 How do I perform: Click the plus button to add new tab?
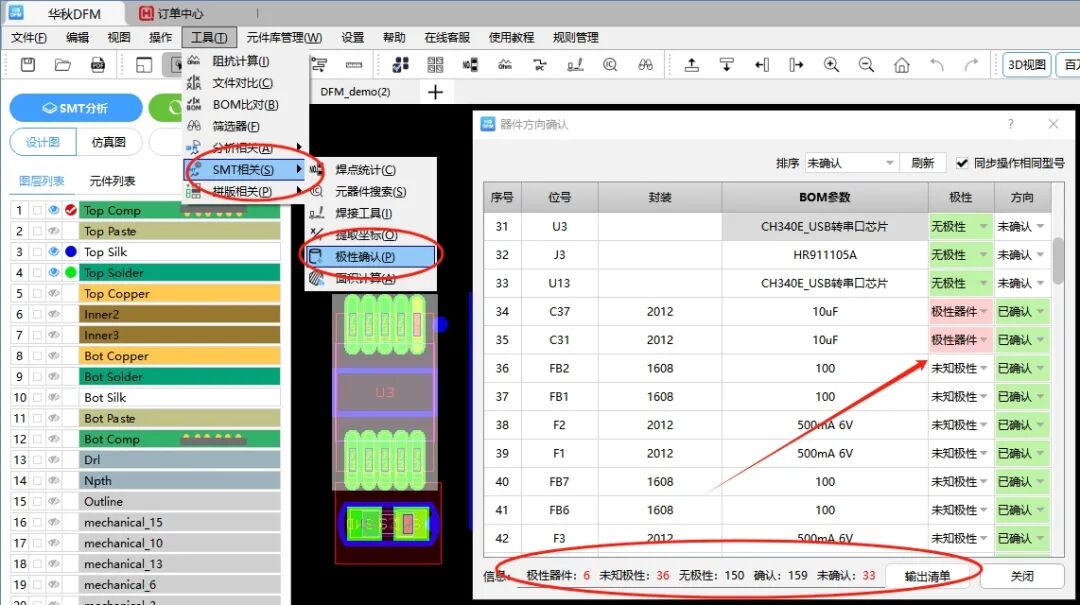click(x=435, y=92)
